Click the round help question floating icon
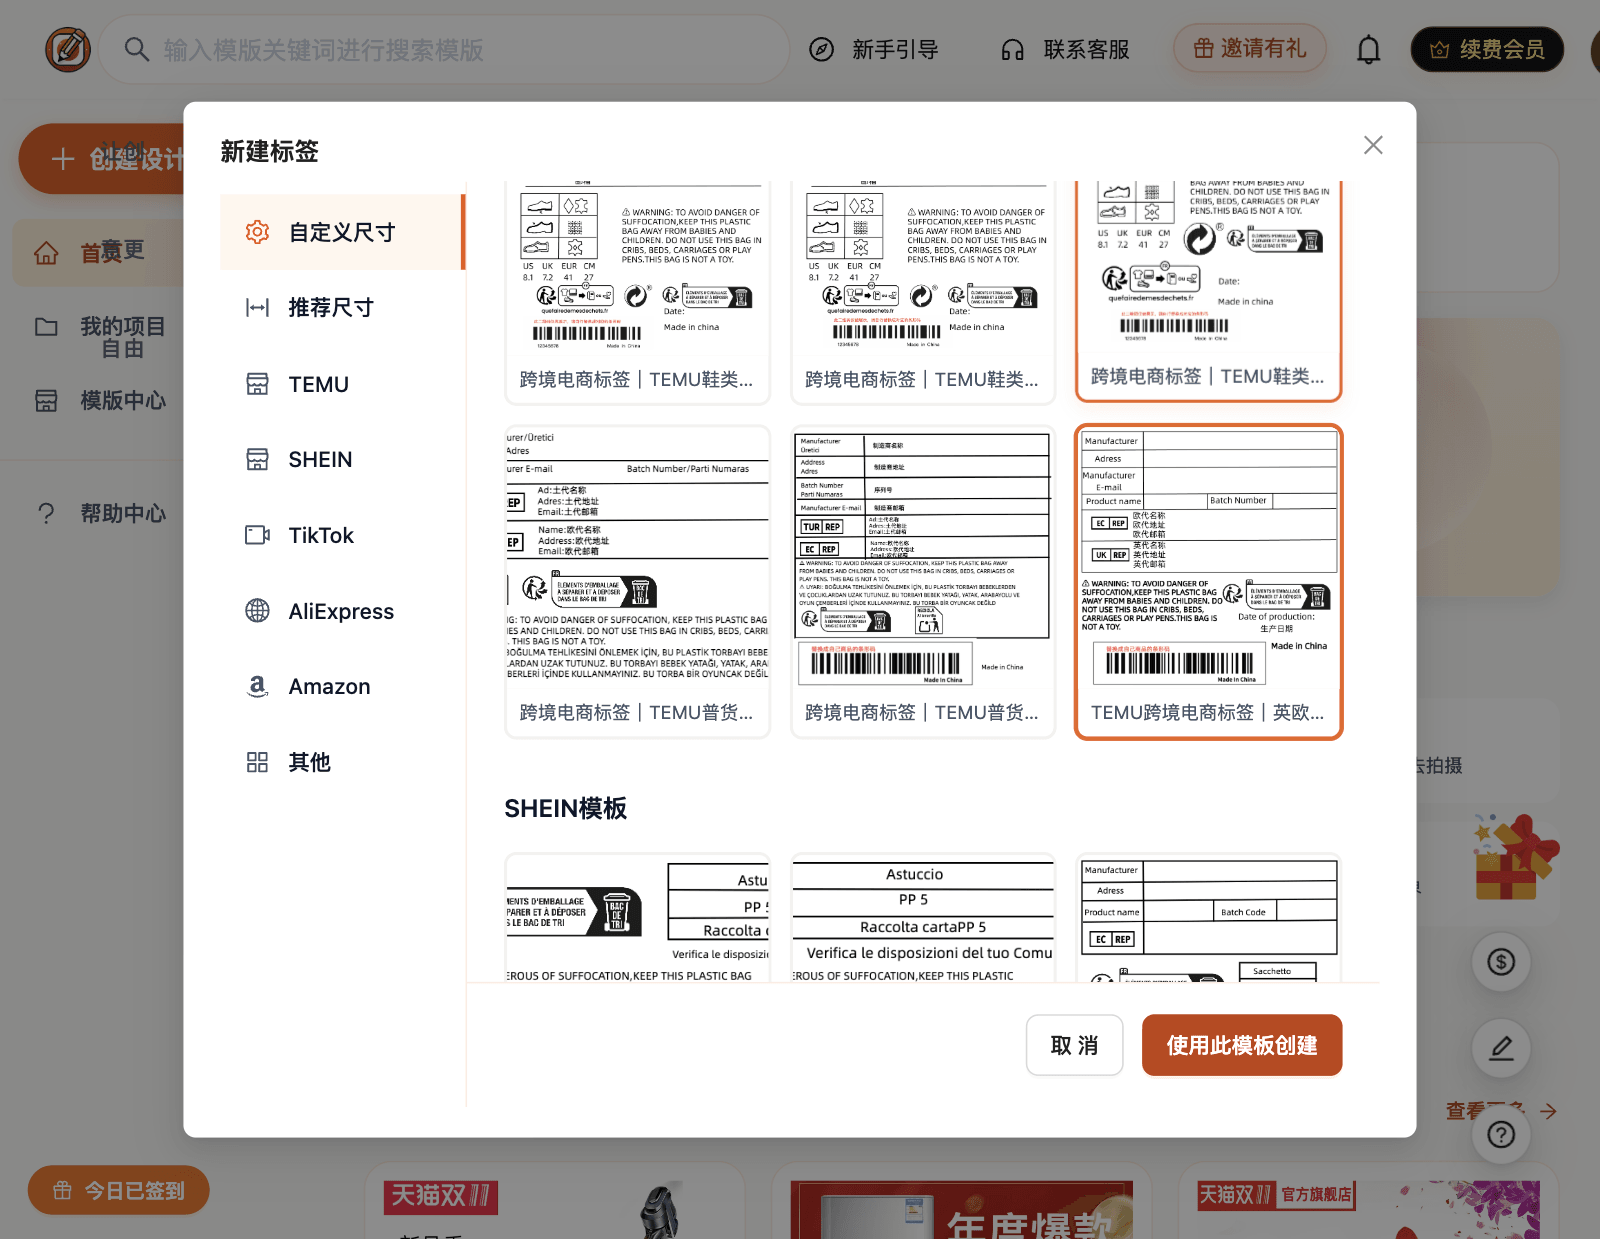Screen dimensions: 1600x1239 (x=1501, y=1134)
